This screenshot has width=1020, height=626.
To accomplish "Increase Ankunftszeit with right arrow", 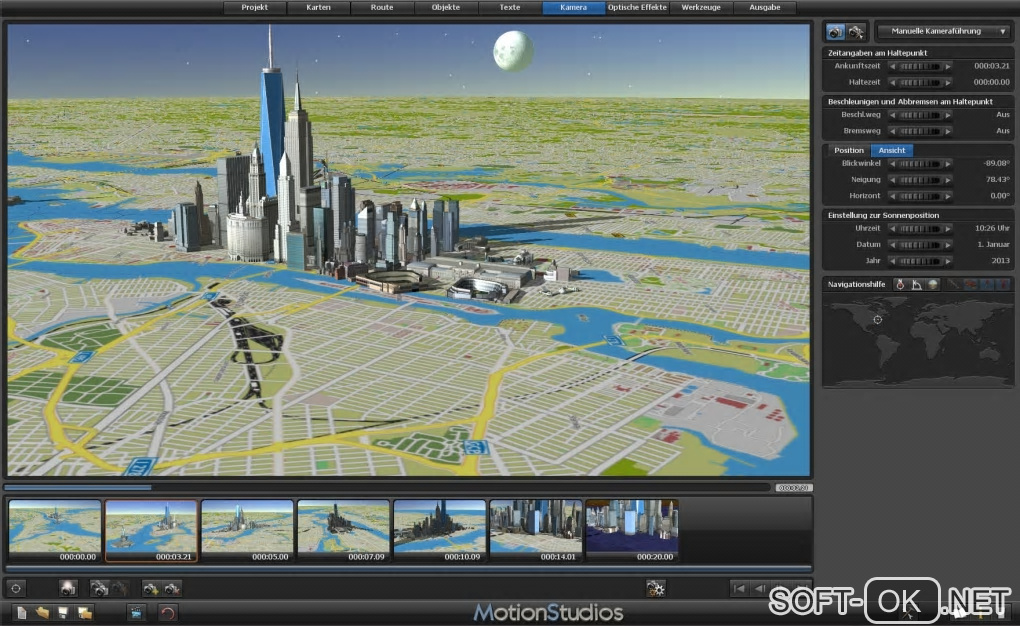I will (x=948, y=66).
